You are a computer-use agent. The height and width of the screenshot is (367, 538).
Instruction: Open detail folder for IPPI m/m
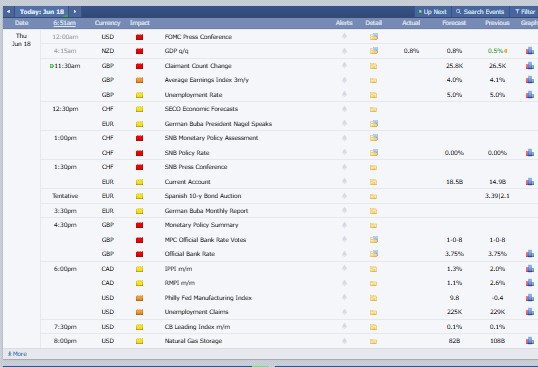373,269
